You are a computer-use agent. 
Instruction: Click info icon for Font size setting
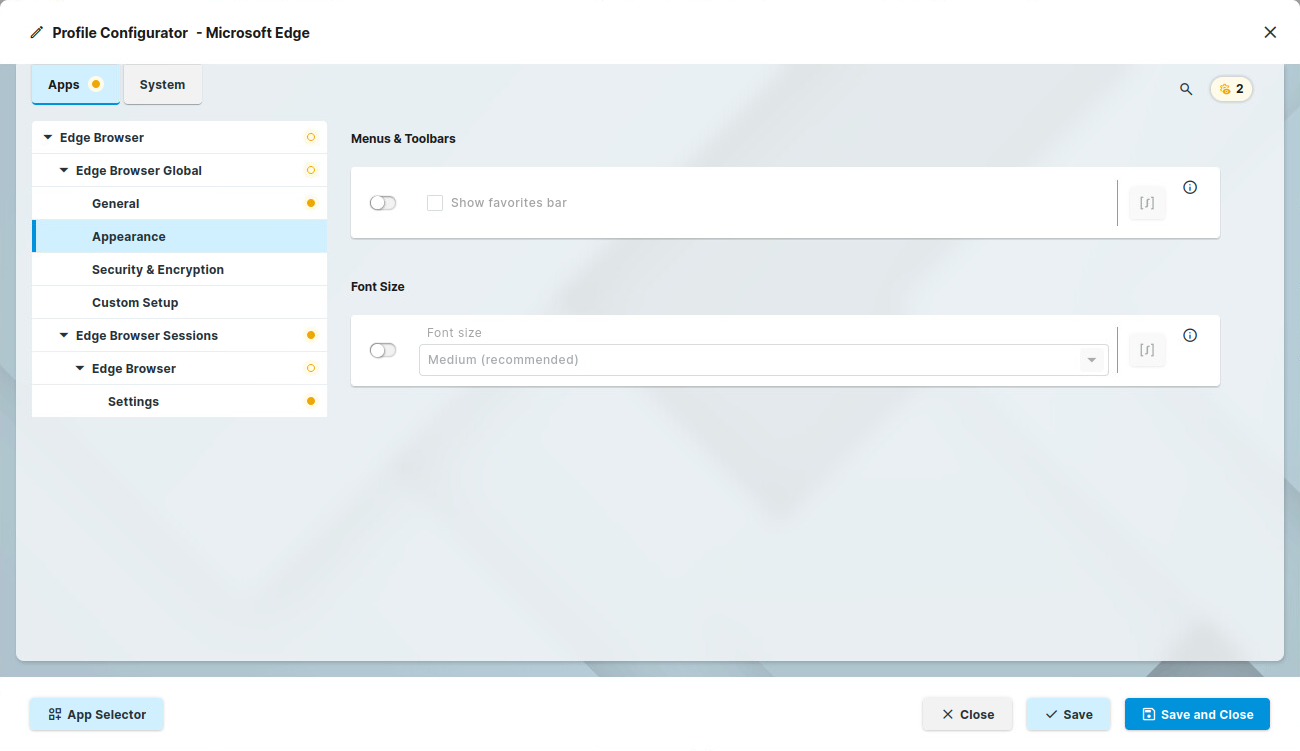click(x=1190, y=335)
